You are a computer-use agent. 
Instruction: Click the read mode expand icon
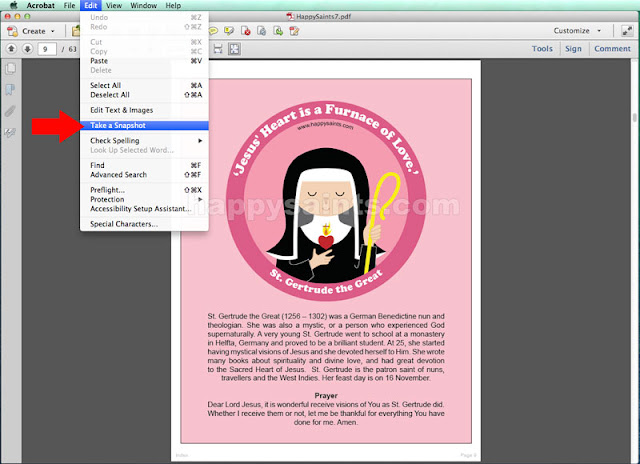pos(627,31)
